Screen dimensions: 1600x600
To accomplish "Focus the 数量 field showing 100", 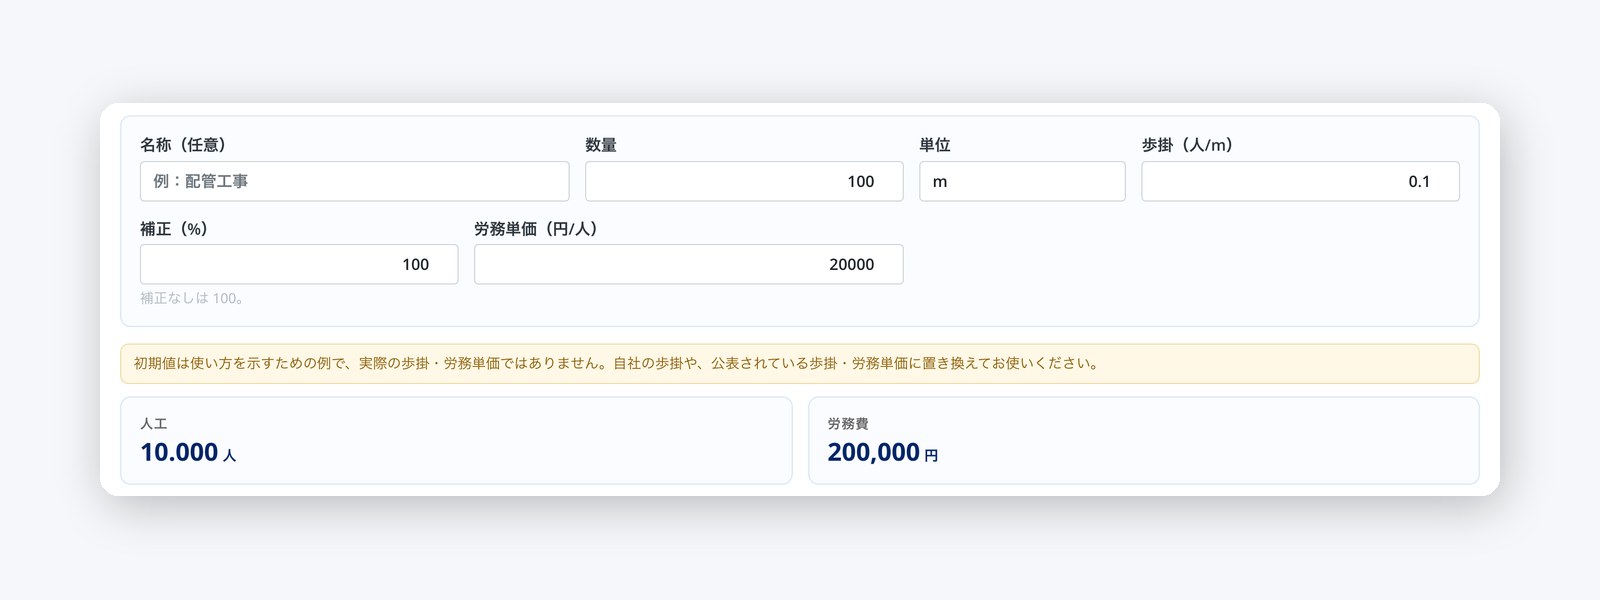I will point(744,181).
